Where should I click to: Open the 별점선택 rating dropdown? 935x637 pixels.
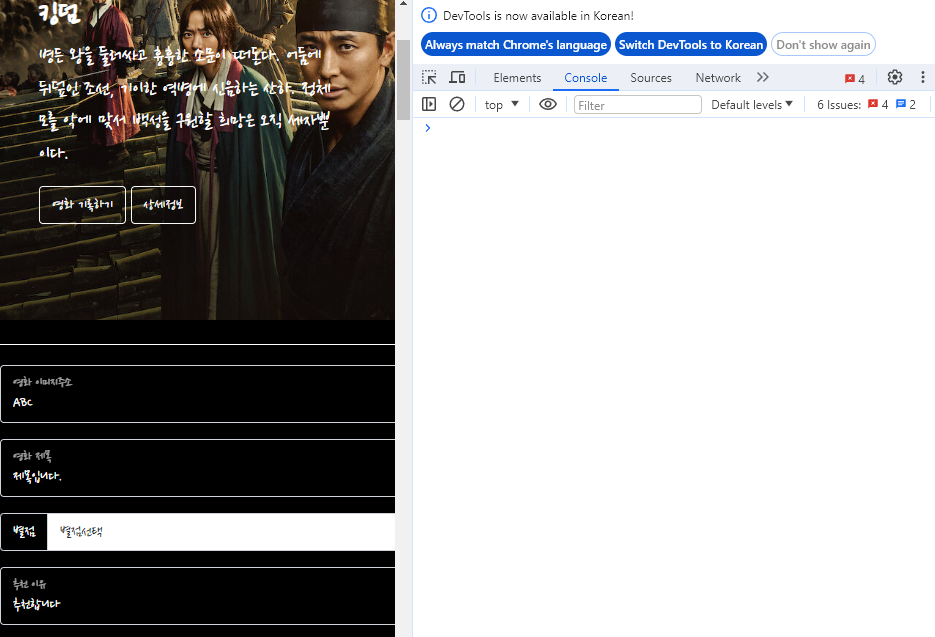(221, 531)
